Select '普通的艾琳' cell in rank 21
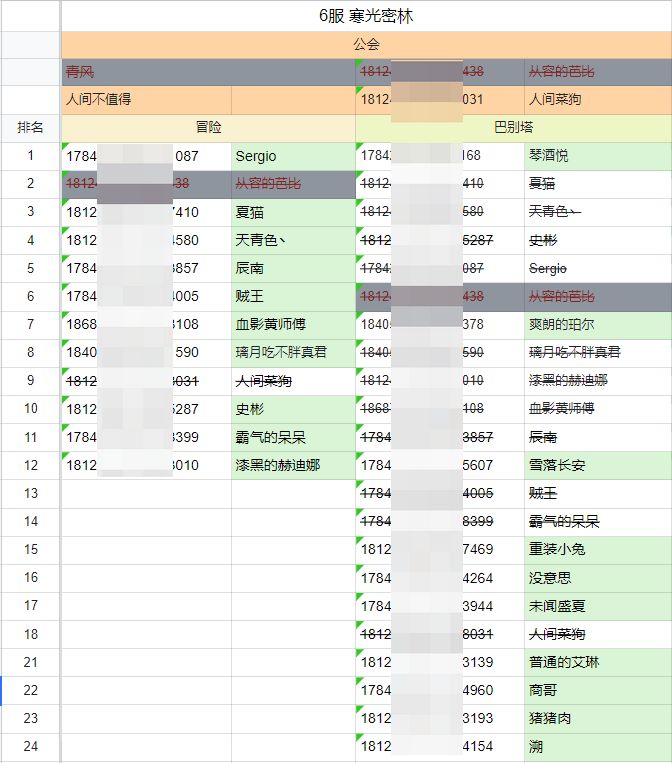 pos(598,662)
